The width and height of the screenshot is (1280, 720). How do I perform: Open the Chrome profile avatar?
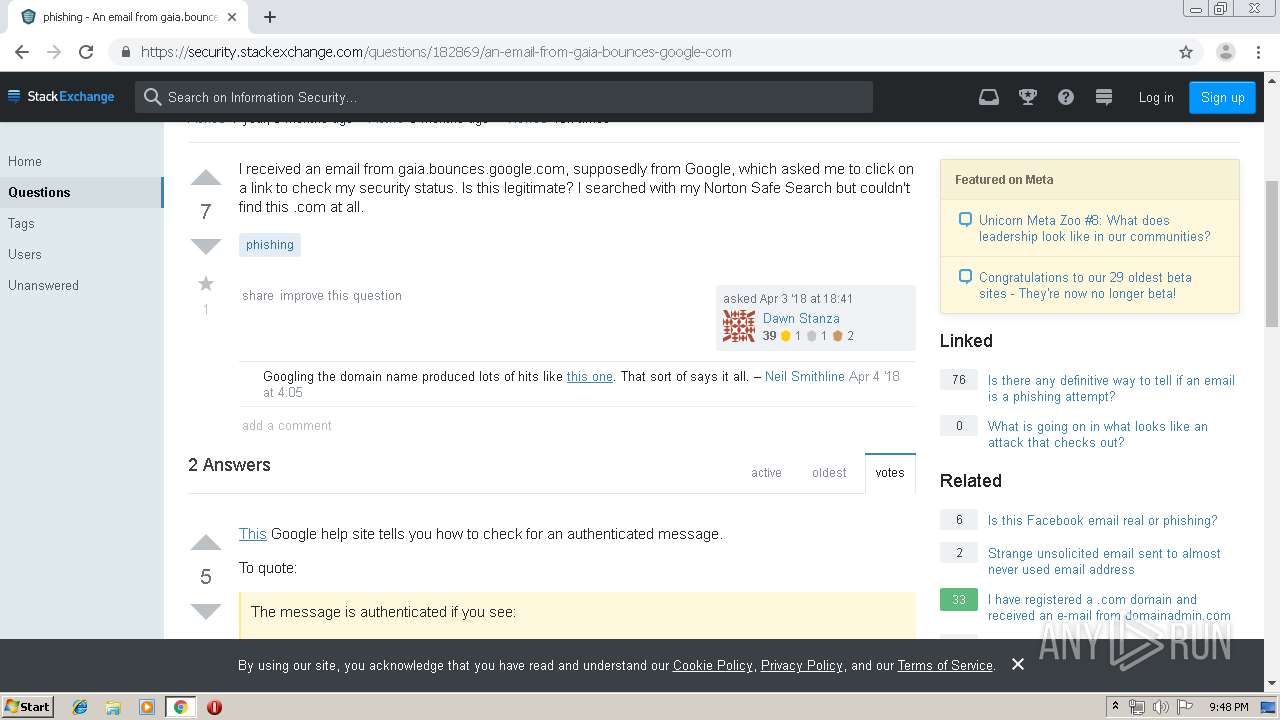(1225, 52)
